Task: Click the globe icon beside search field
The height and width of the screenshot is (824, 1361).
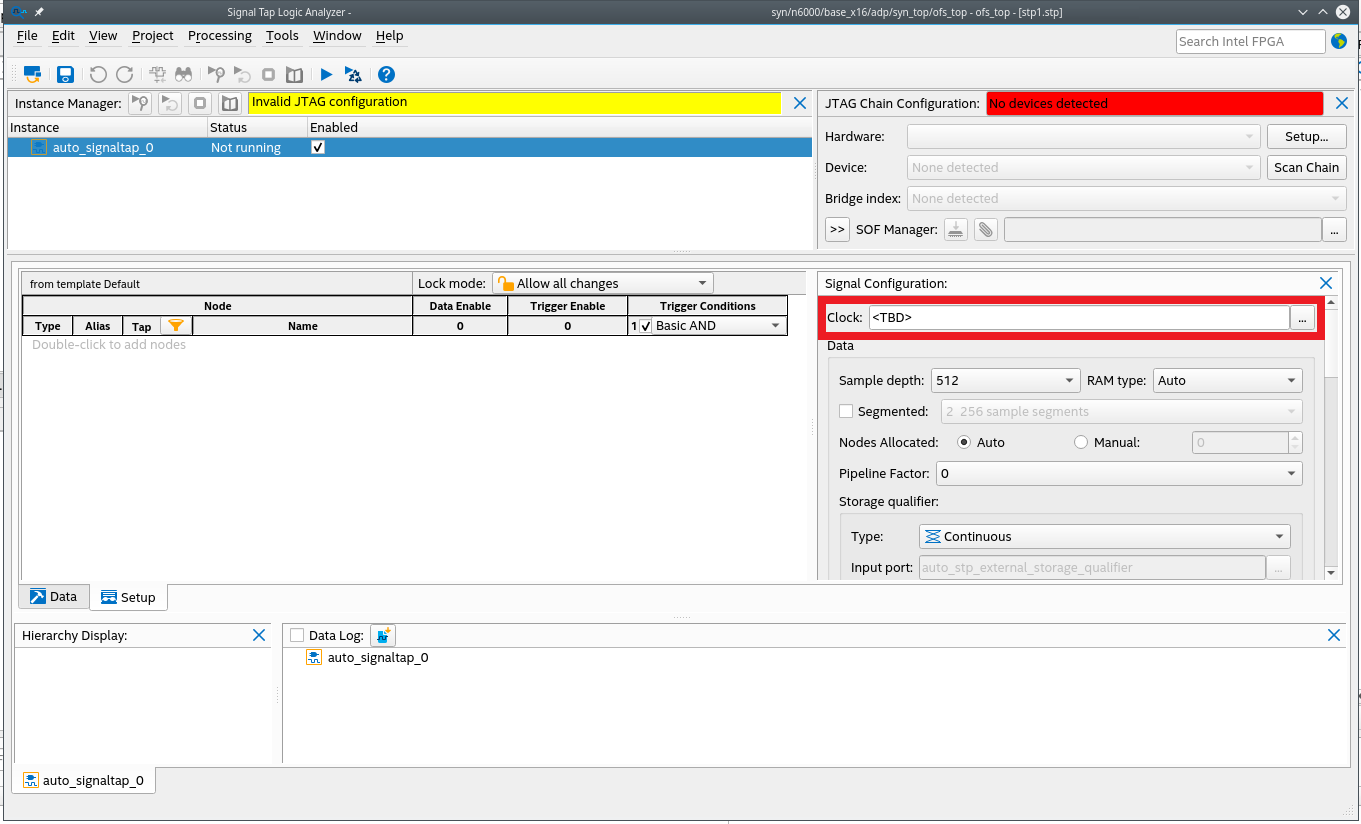Action: coord(1339,41)
